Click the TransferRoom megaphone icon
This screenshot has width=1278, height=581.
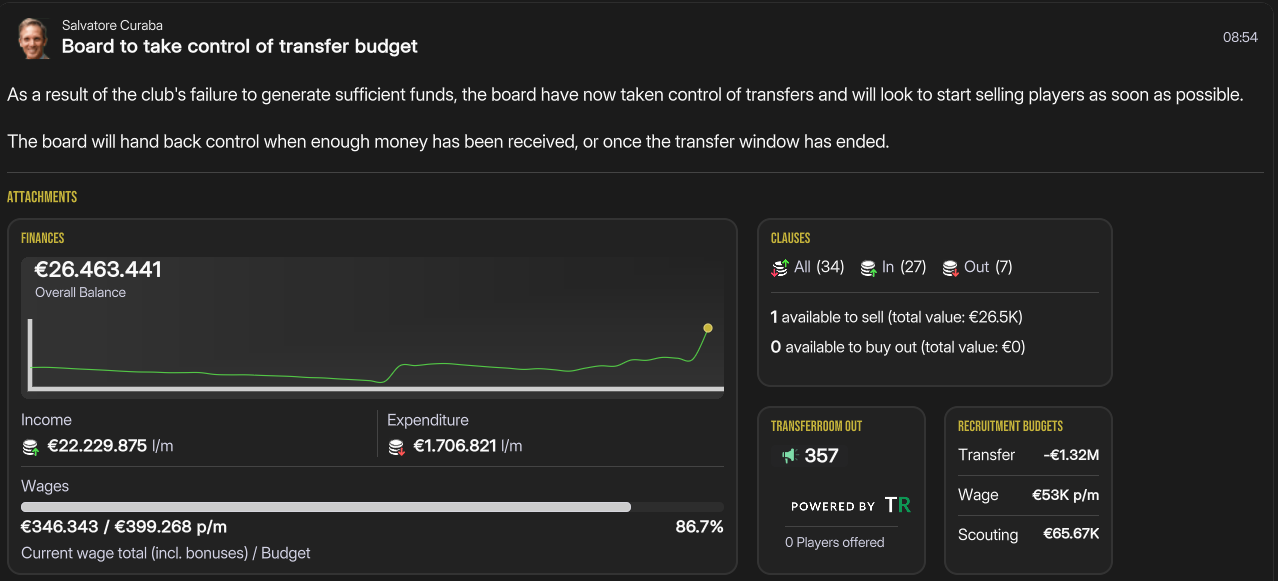point(789,456)
